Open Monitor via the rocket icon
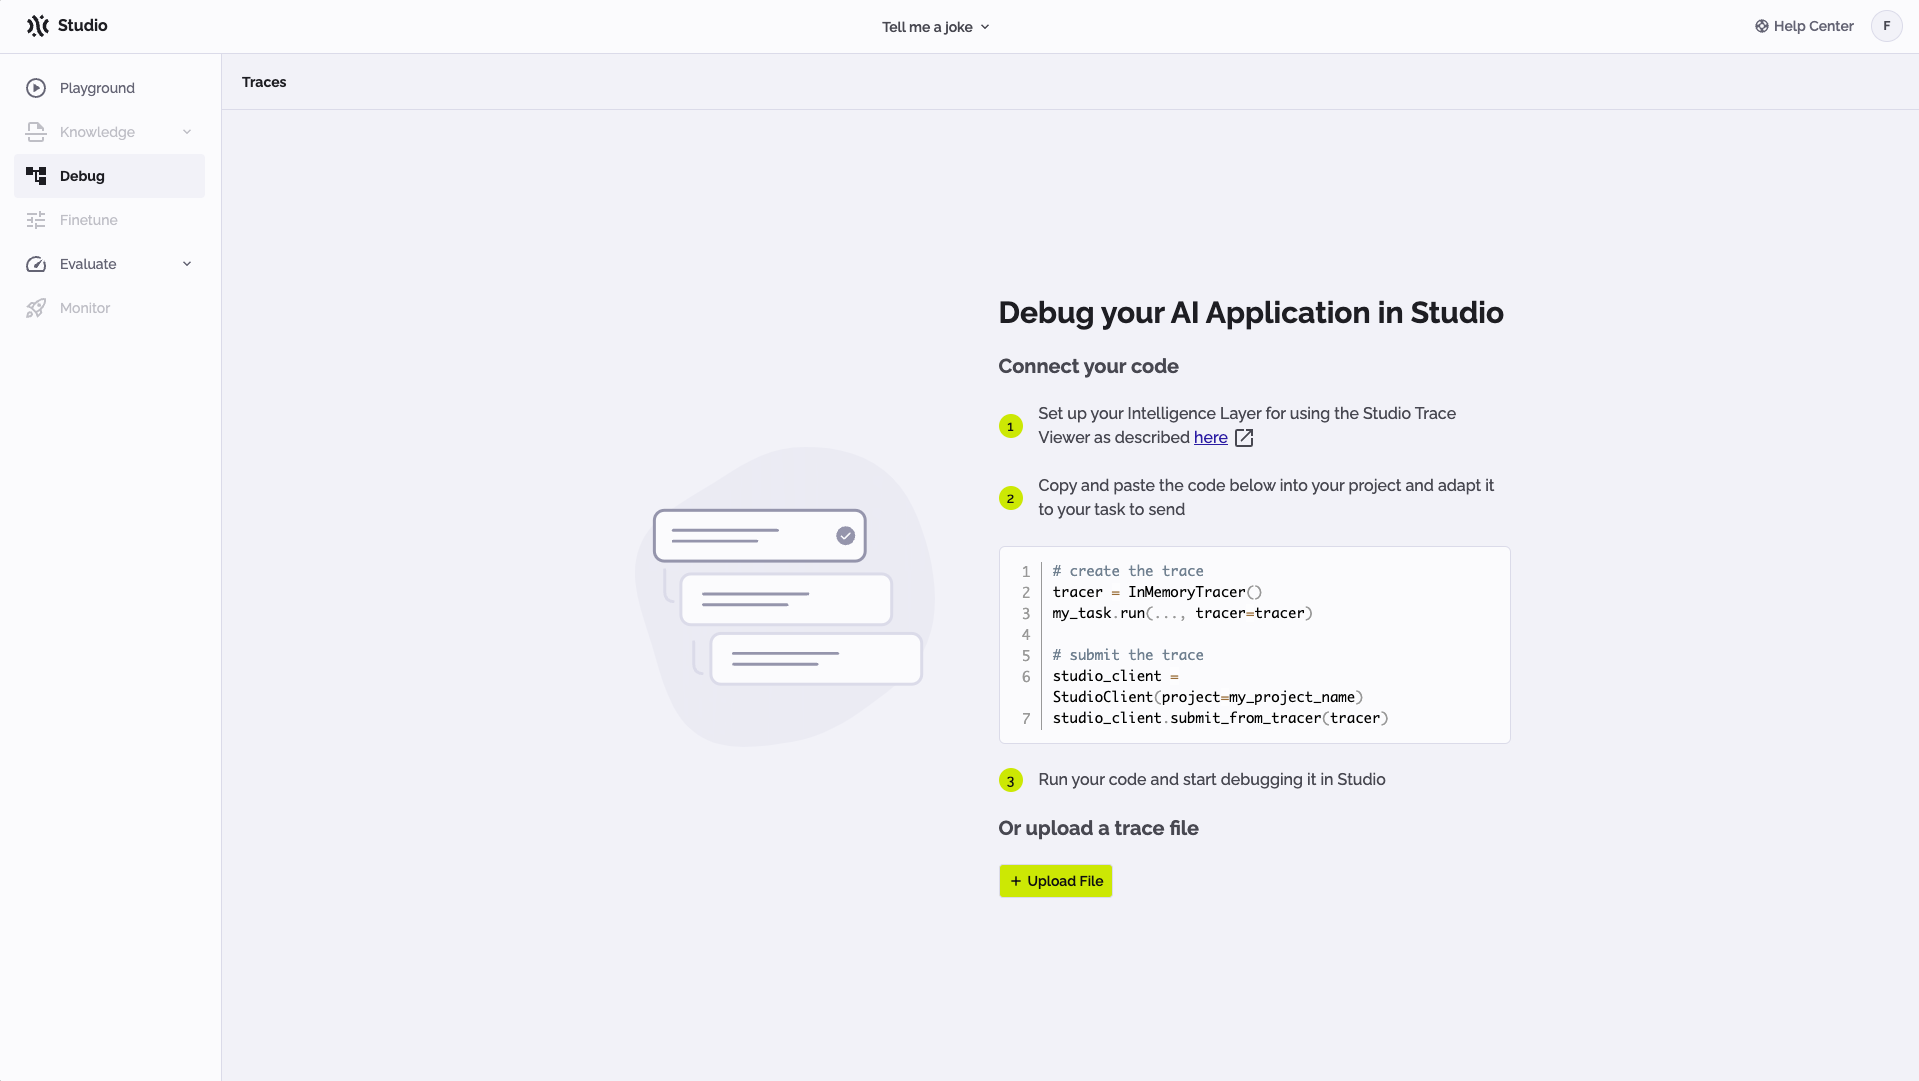1919x1081 pixels. (36, 308)
